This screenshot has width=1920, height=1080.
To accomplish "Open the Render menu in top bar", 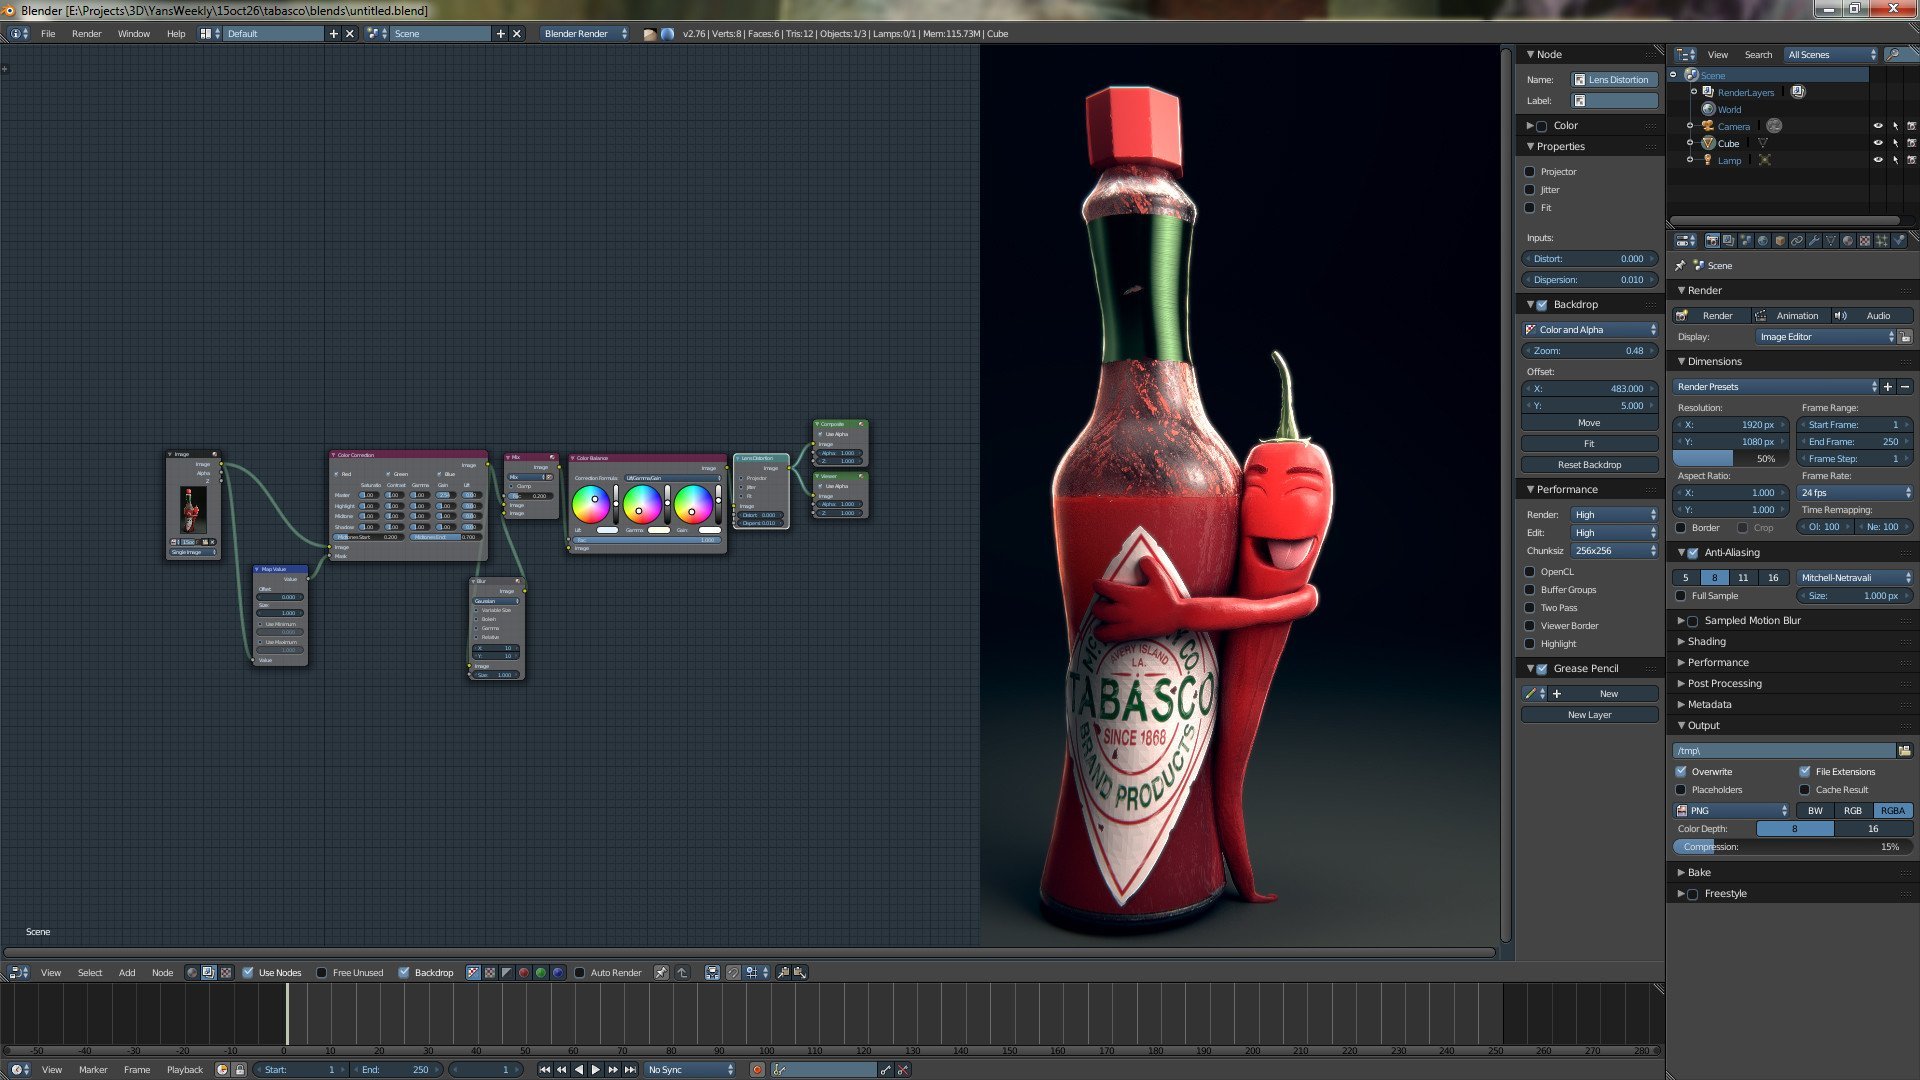I will [x=86, y=34].
